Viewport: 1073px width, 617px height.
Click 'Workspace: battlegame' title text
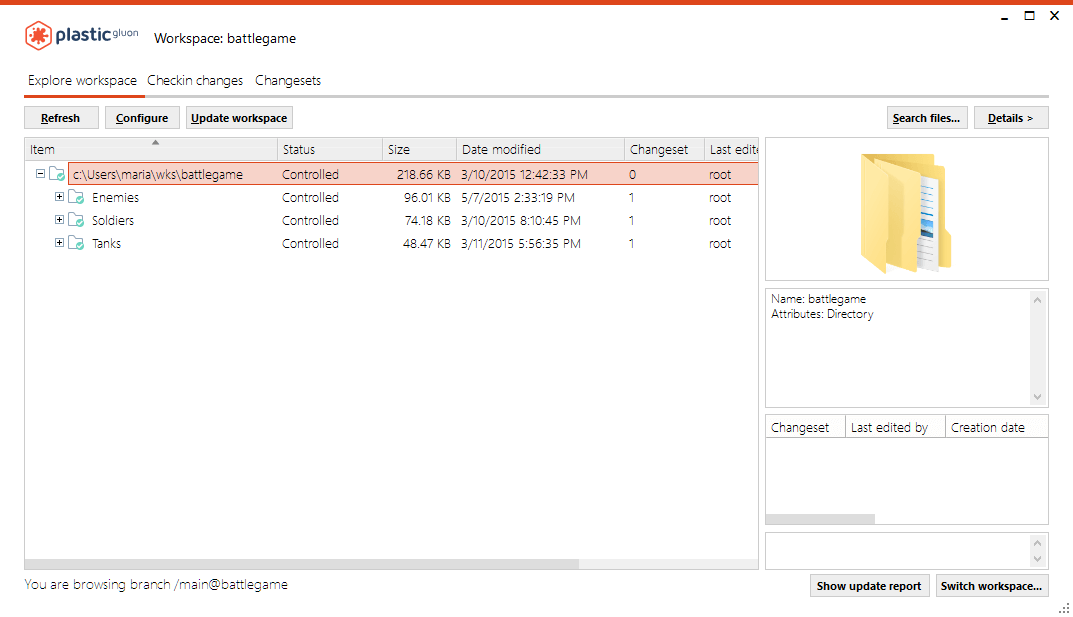[x=225, y=38]
